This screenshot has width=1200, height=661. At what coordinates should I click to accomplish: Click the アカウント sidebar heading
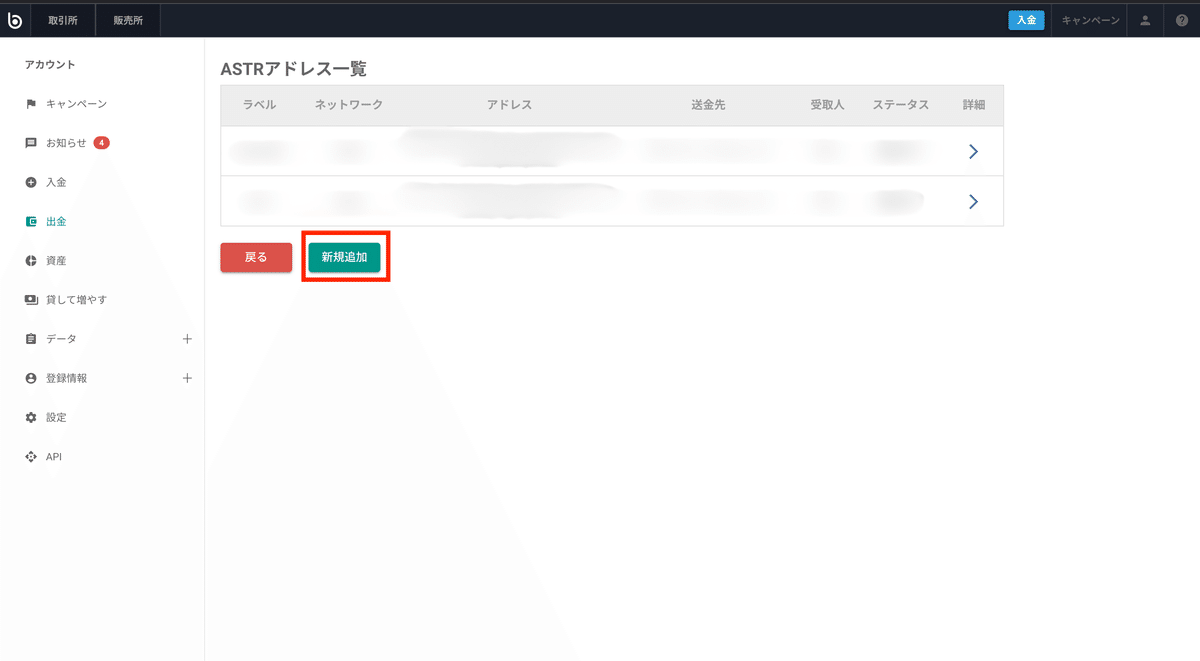coord(50,65)
